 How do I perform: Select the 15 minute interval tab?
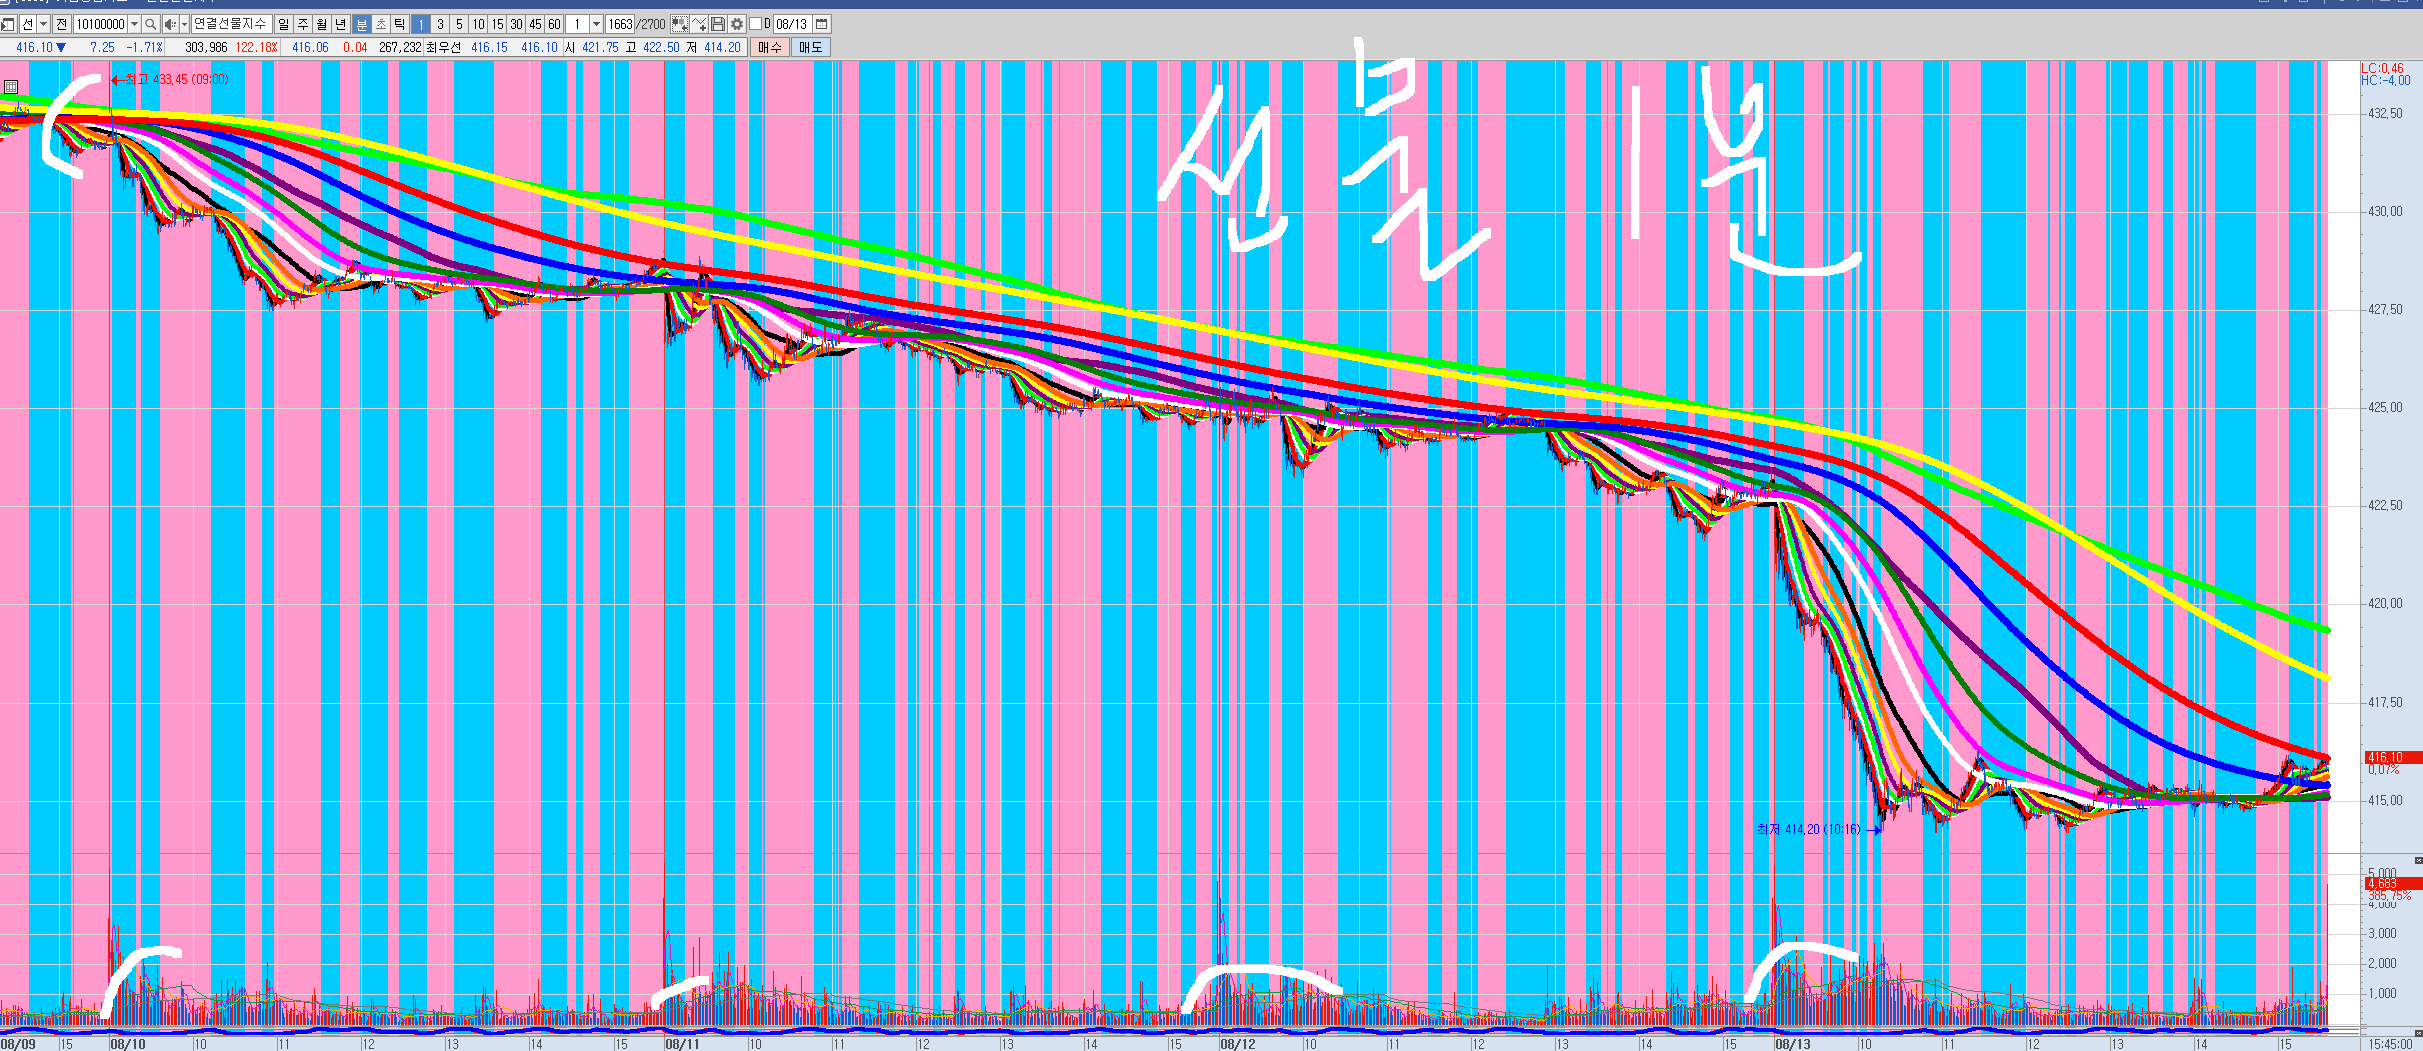coord(497,24)
